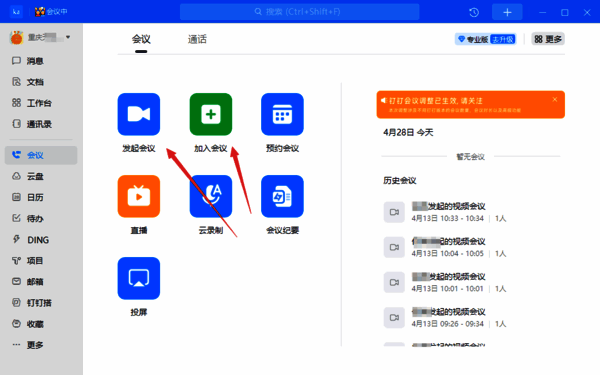Open the organization name dropdown arrow

(x=68, y=37)
